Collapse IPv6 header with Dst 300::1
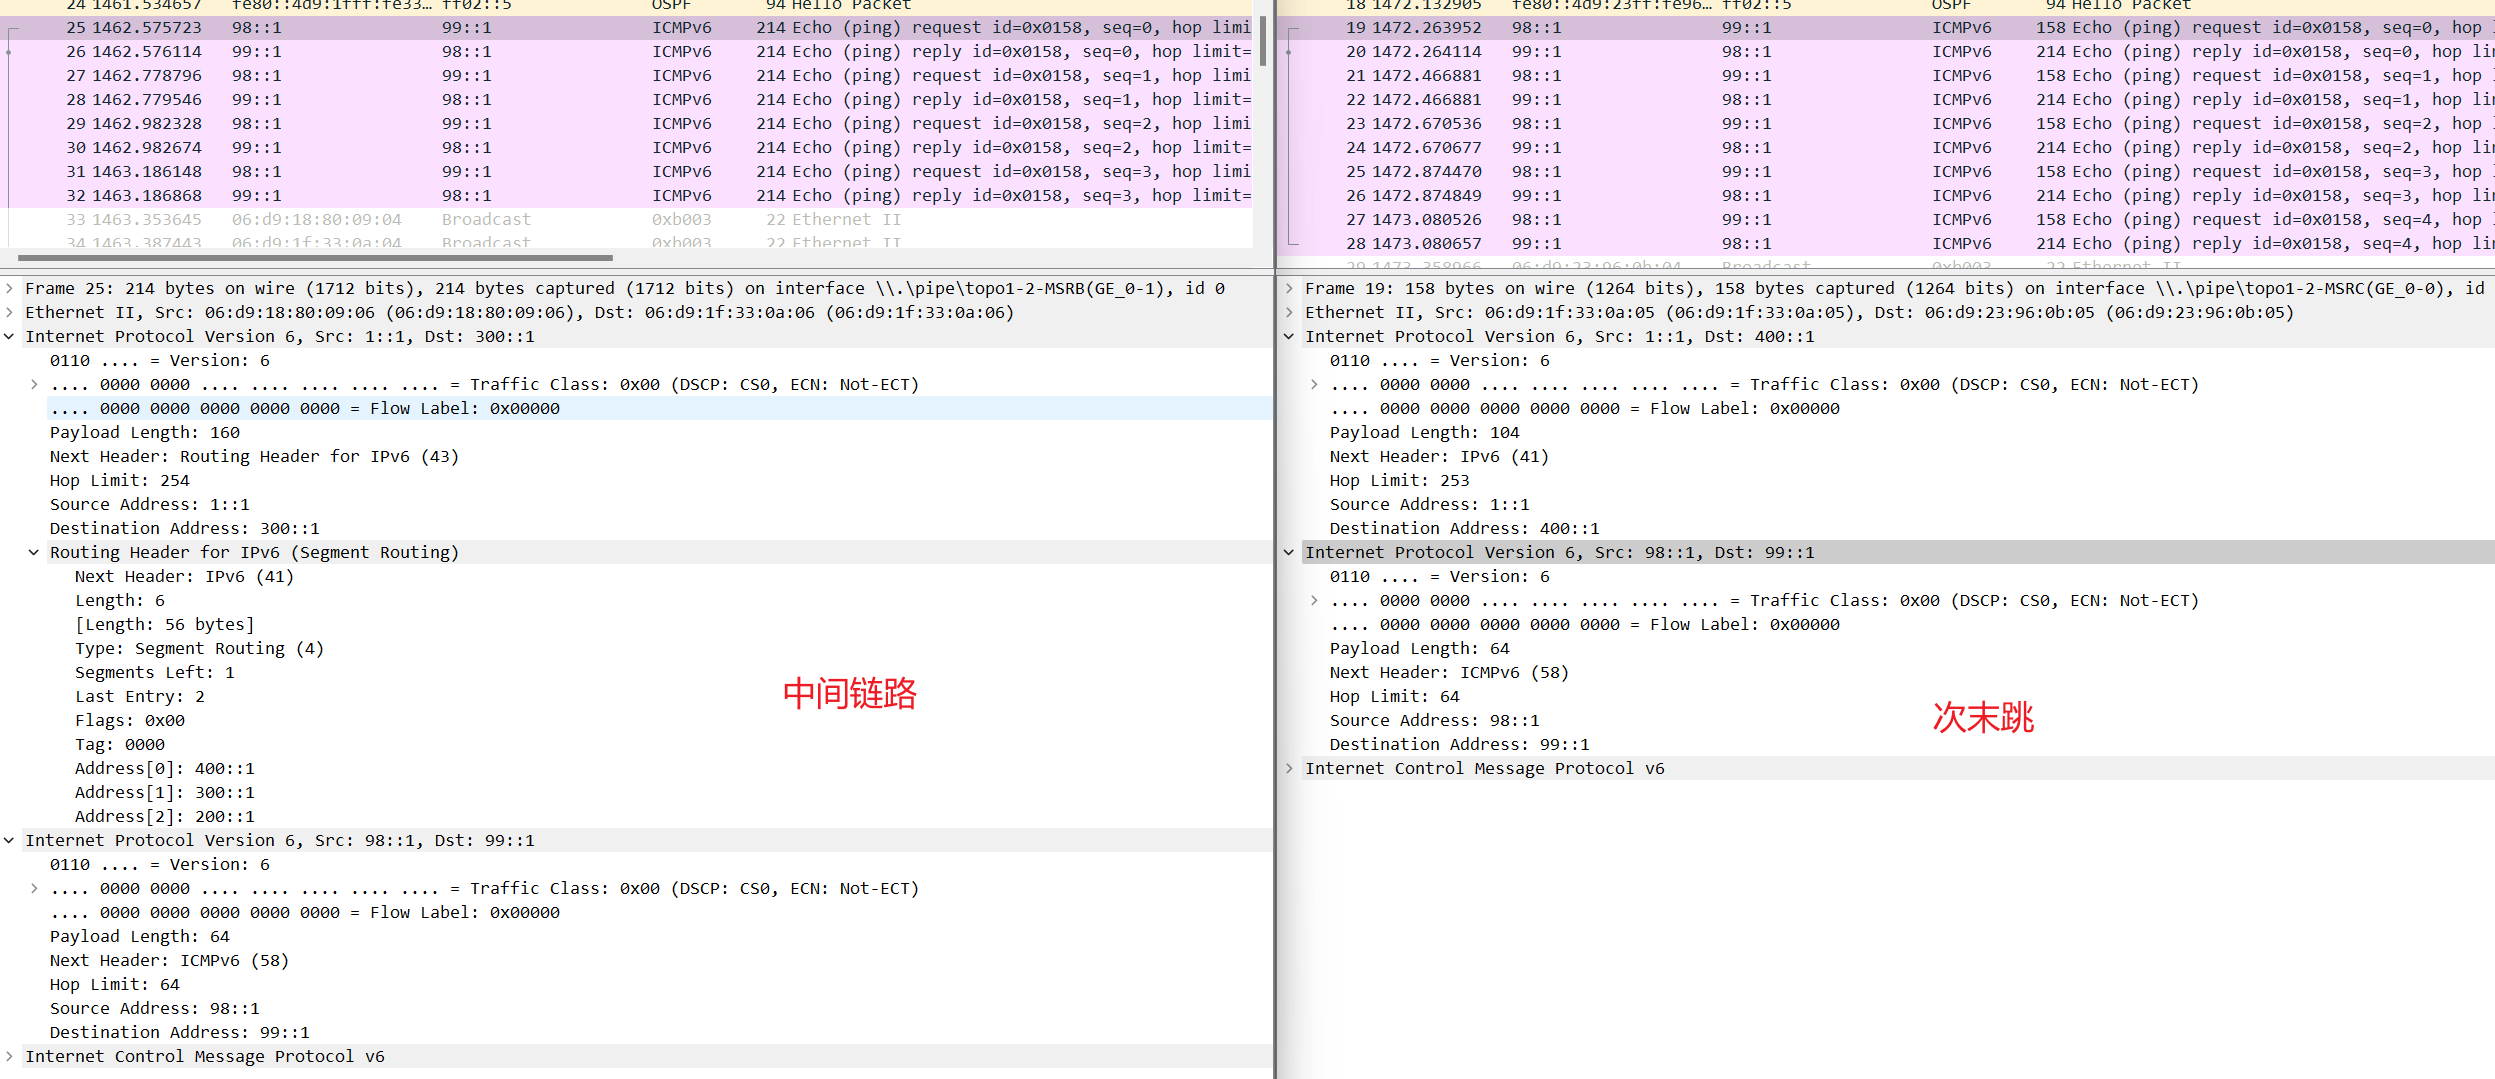This screenshot has width=2495, height=1079. (9, 337)
